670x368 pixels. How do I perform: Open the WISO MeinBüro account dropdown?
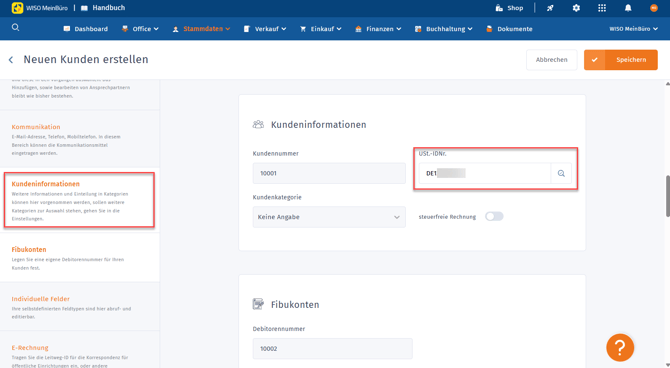coord(633,29)
